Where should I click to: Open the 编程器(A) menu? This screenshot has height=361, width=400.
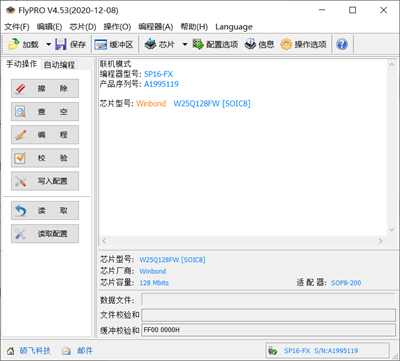click(156, 27)
